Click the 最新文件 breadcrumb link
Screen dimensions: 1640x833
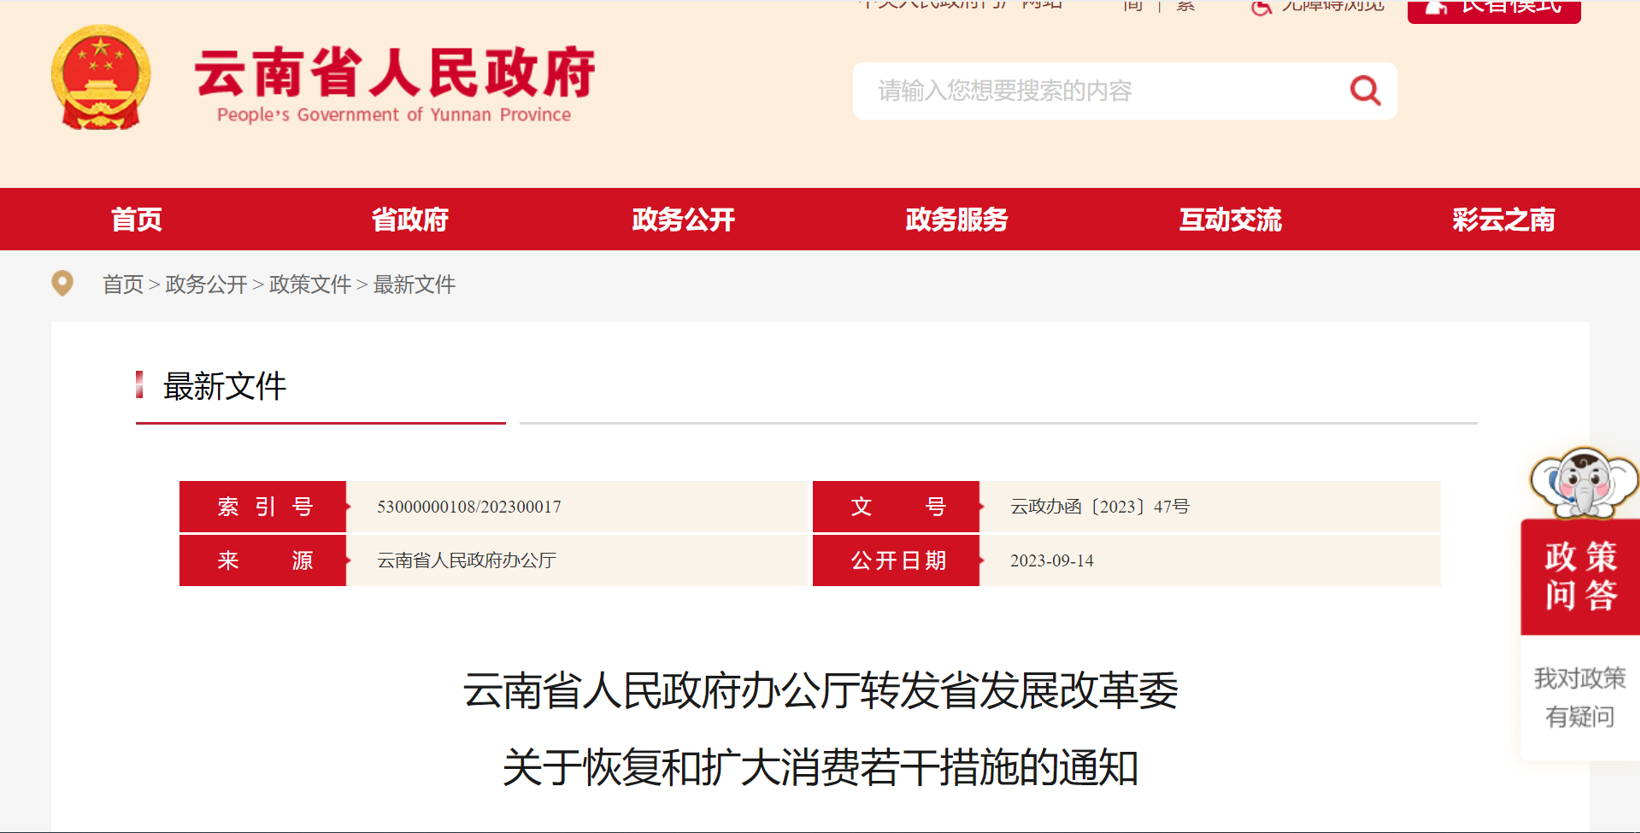pos(414,285)
